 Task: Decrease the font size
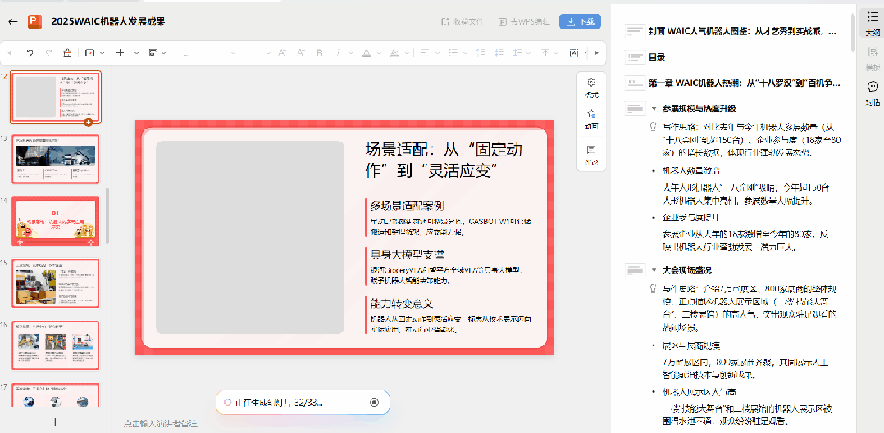pos(301,53)
